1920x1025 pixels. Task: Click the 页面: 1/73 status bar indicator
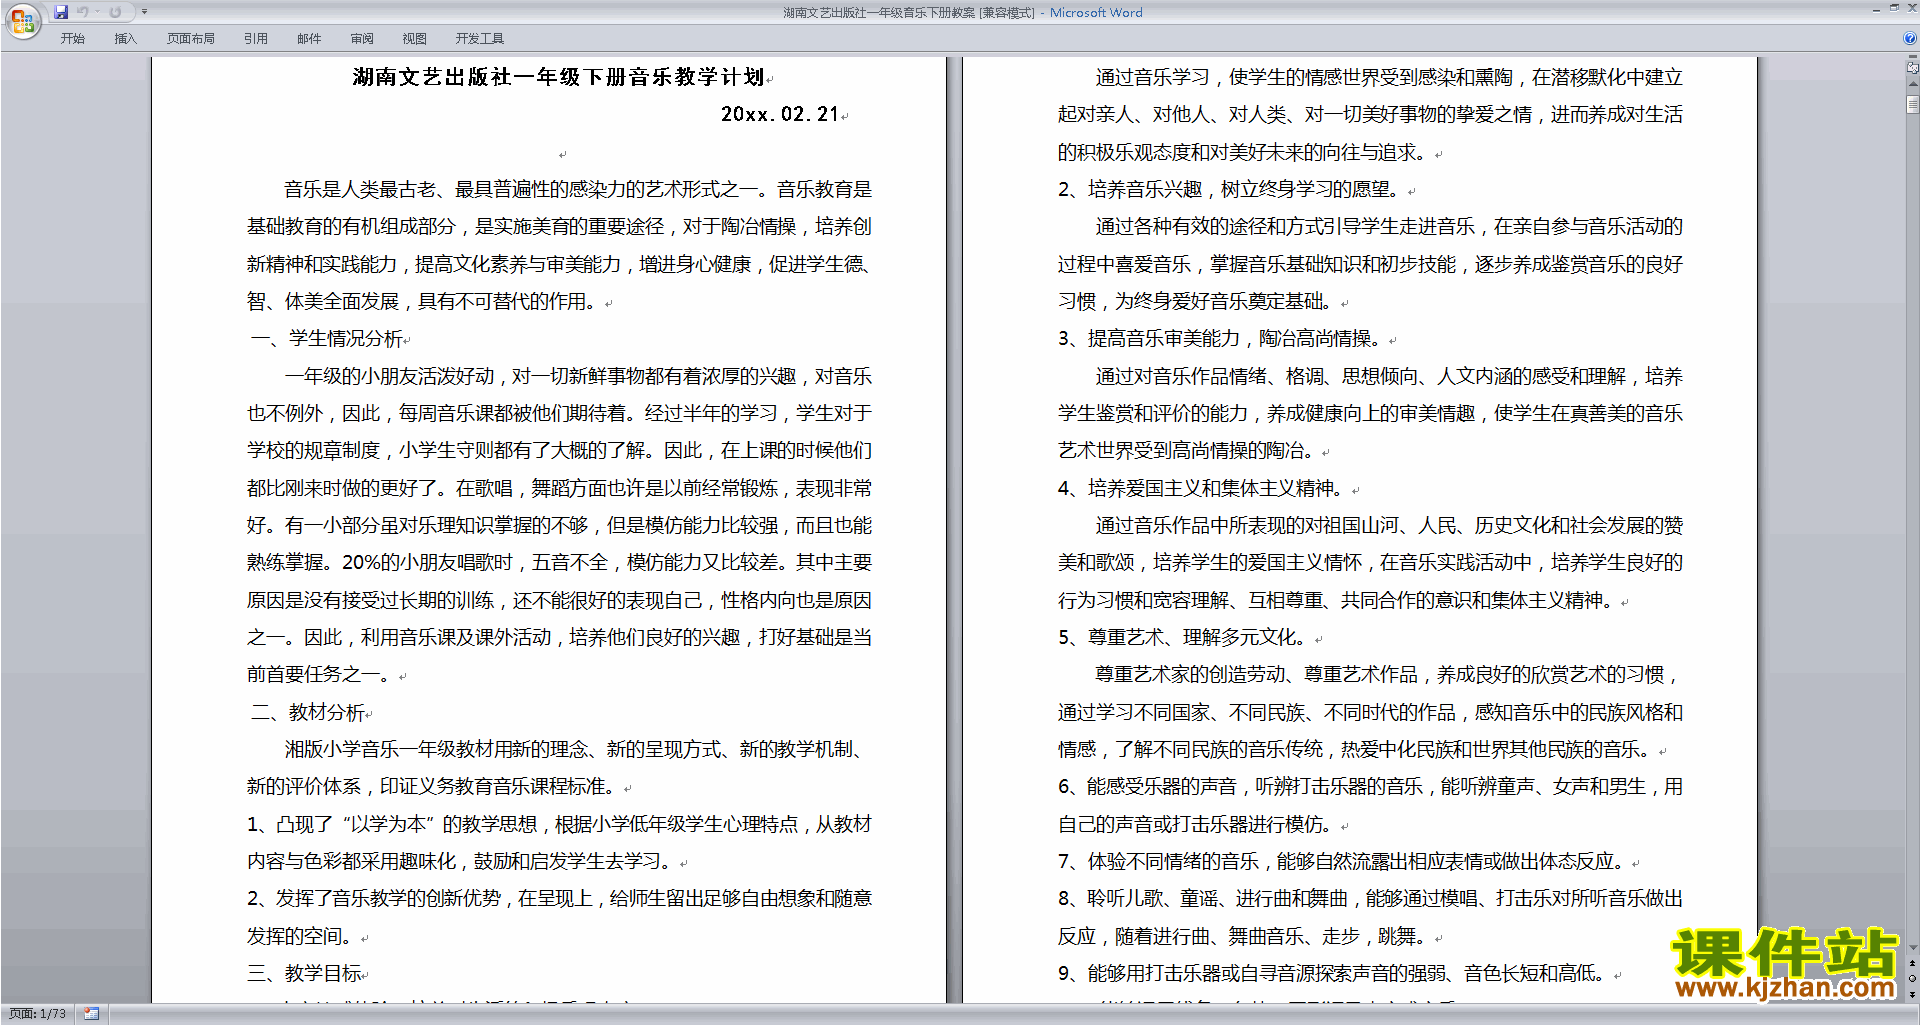click(38, 1014)
